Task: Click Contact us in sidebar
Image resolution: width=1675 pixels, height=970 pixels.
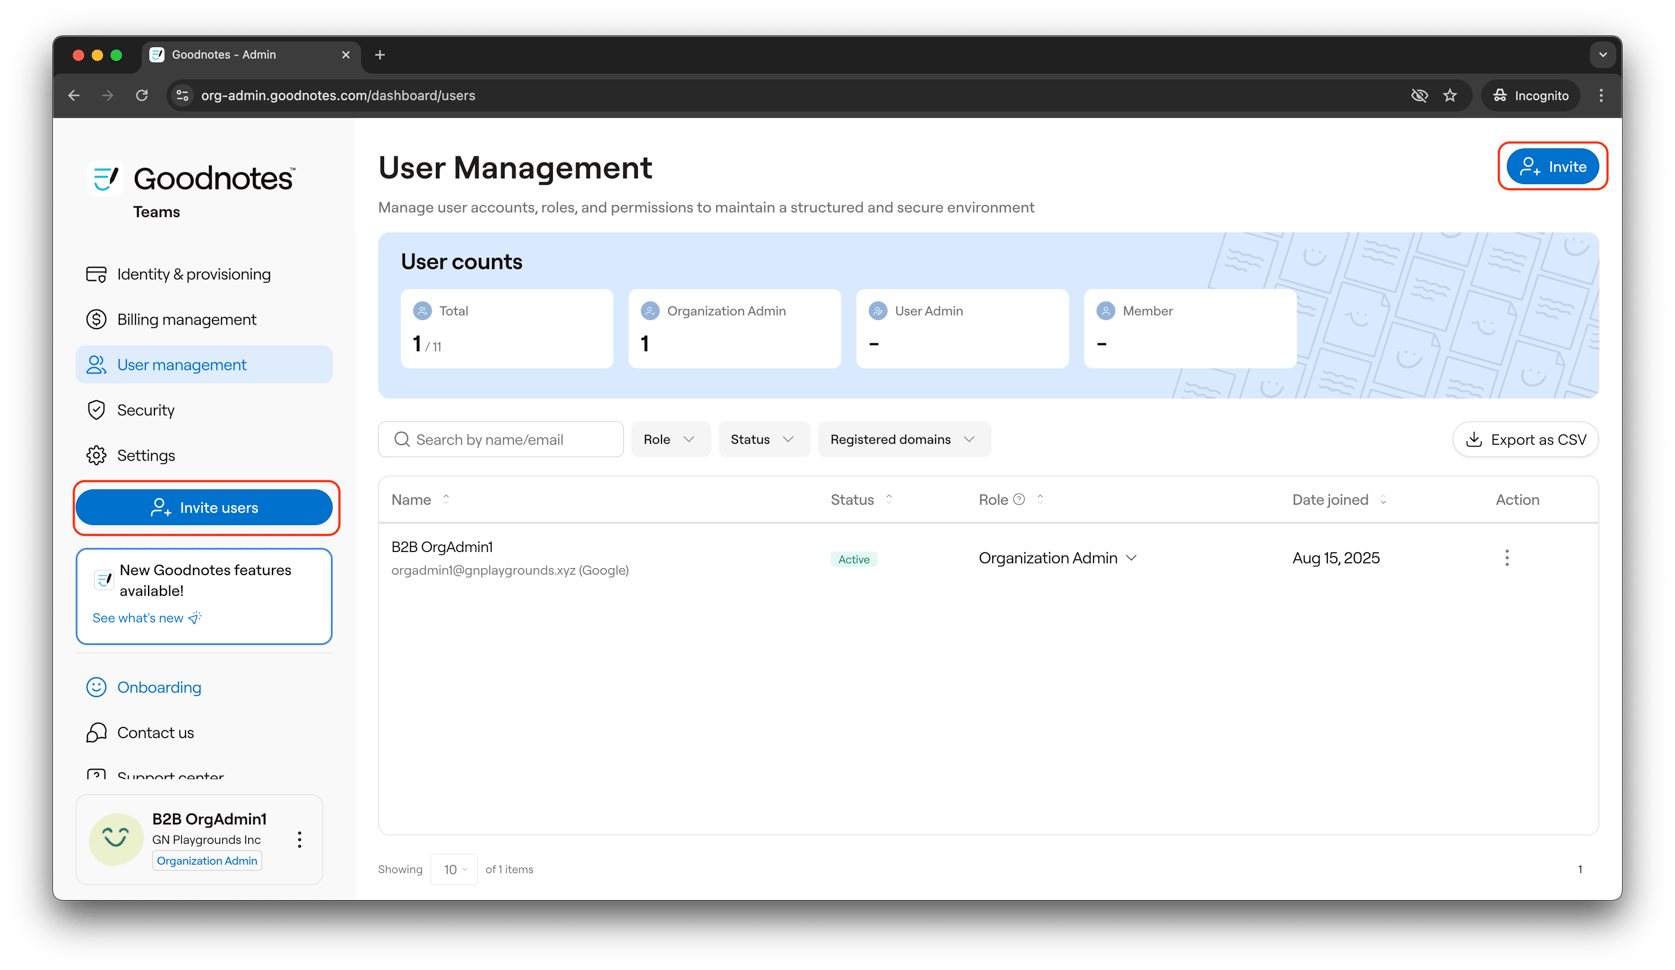Action: (204, 733)
